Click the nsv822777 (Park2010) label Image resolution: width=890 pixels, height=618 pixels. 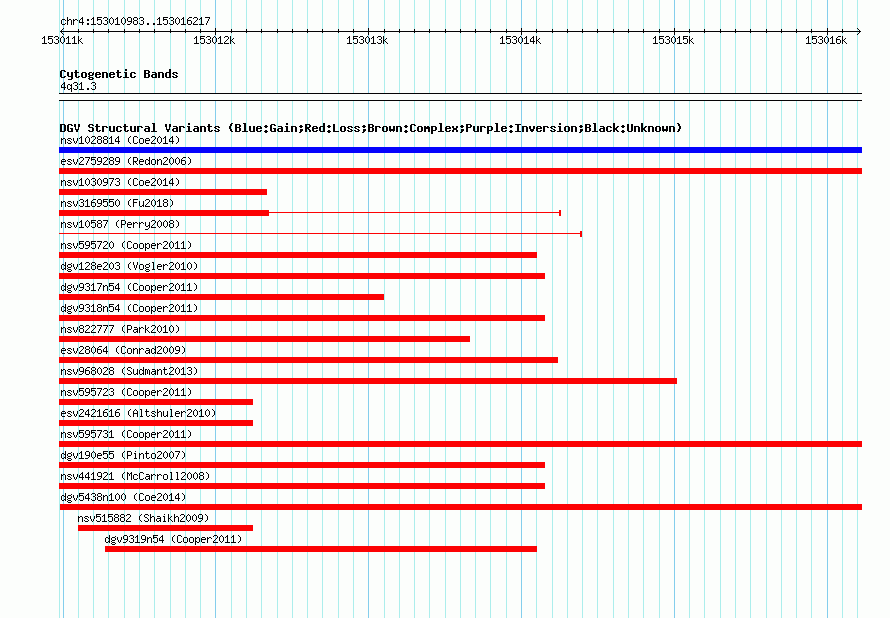pyautogui.click(x=120, y=329)
